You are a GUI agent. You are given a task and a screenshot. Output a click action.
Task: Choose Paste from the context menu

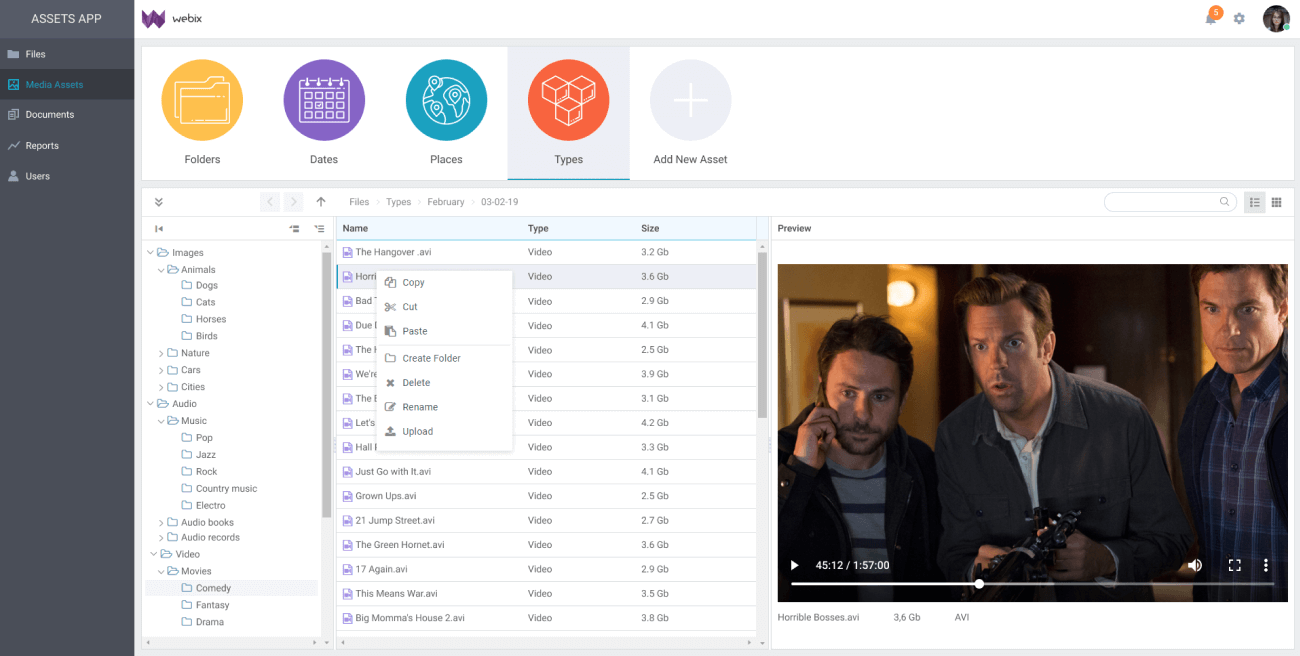(x=444, y=331)
